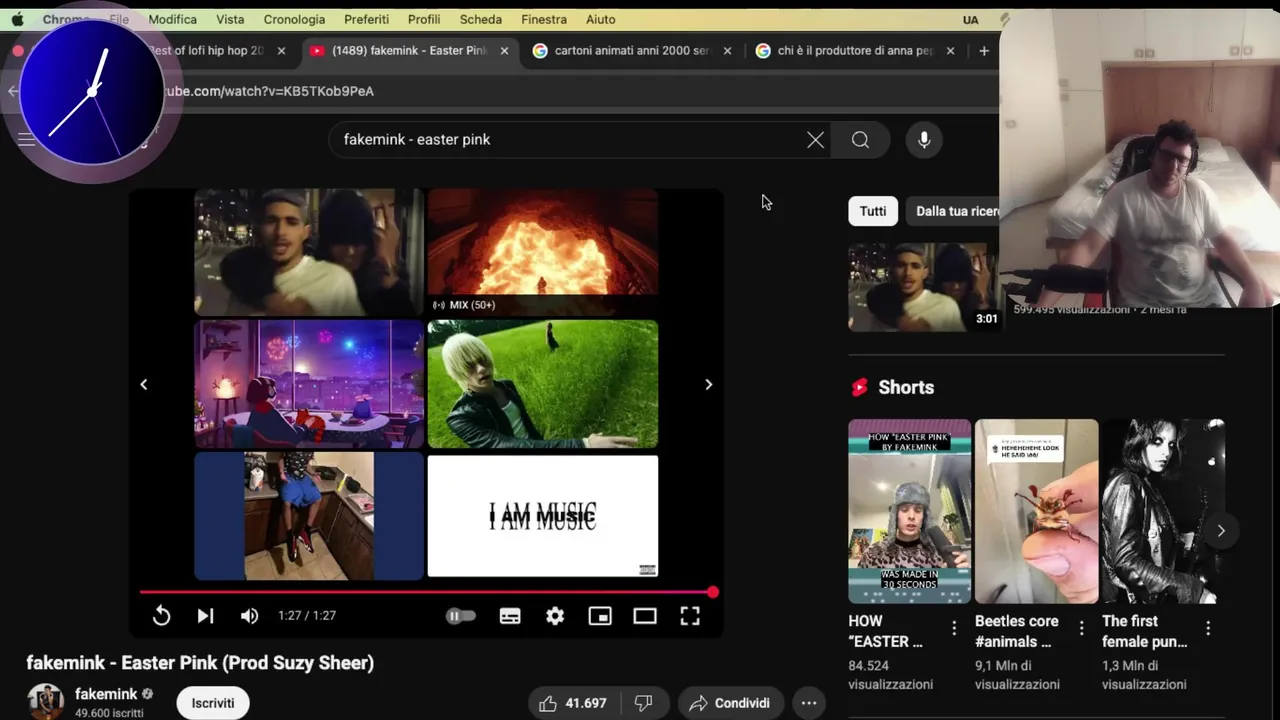This screenshot has width=1280, height=720.
Task: Open top-left two men suggested video
Action: click(x=309, y=252)
